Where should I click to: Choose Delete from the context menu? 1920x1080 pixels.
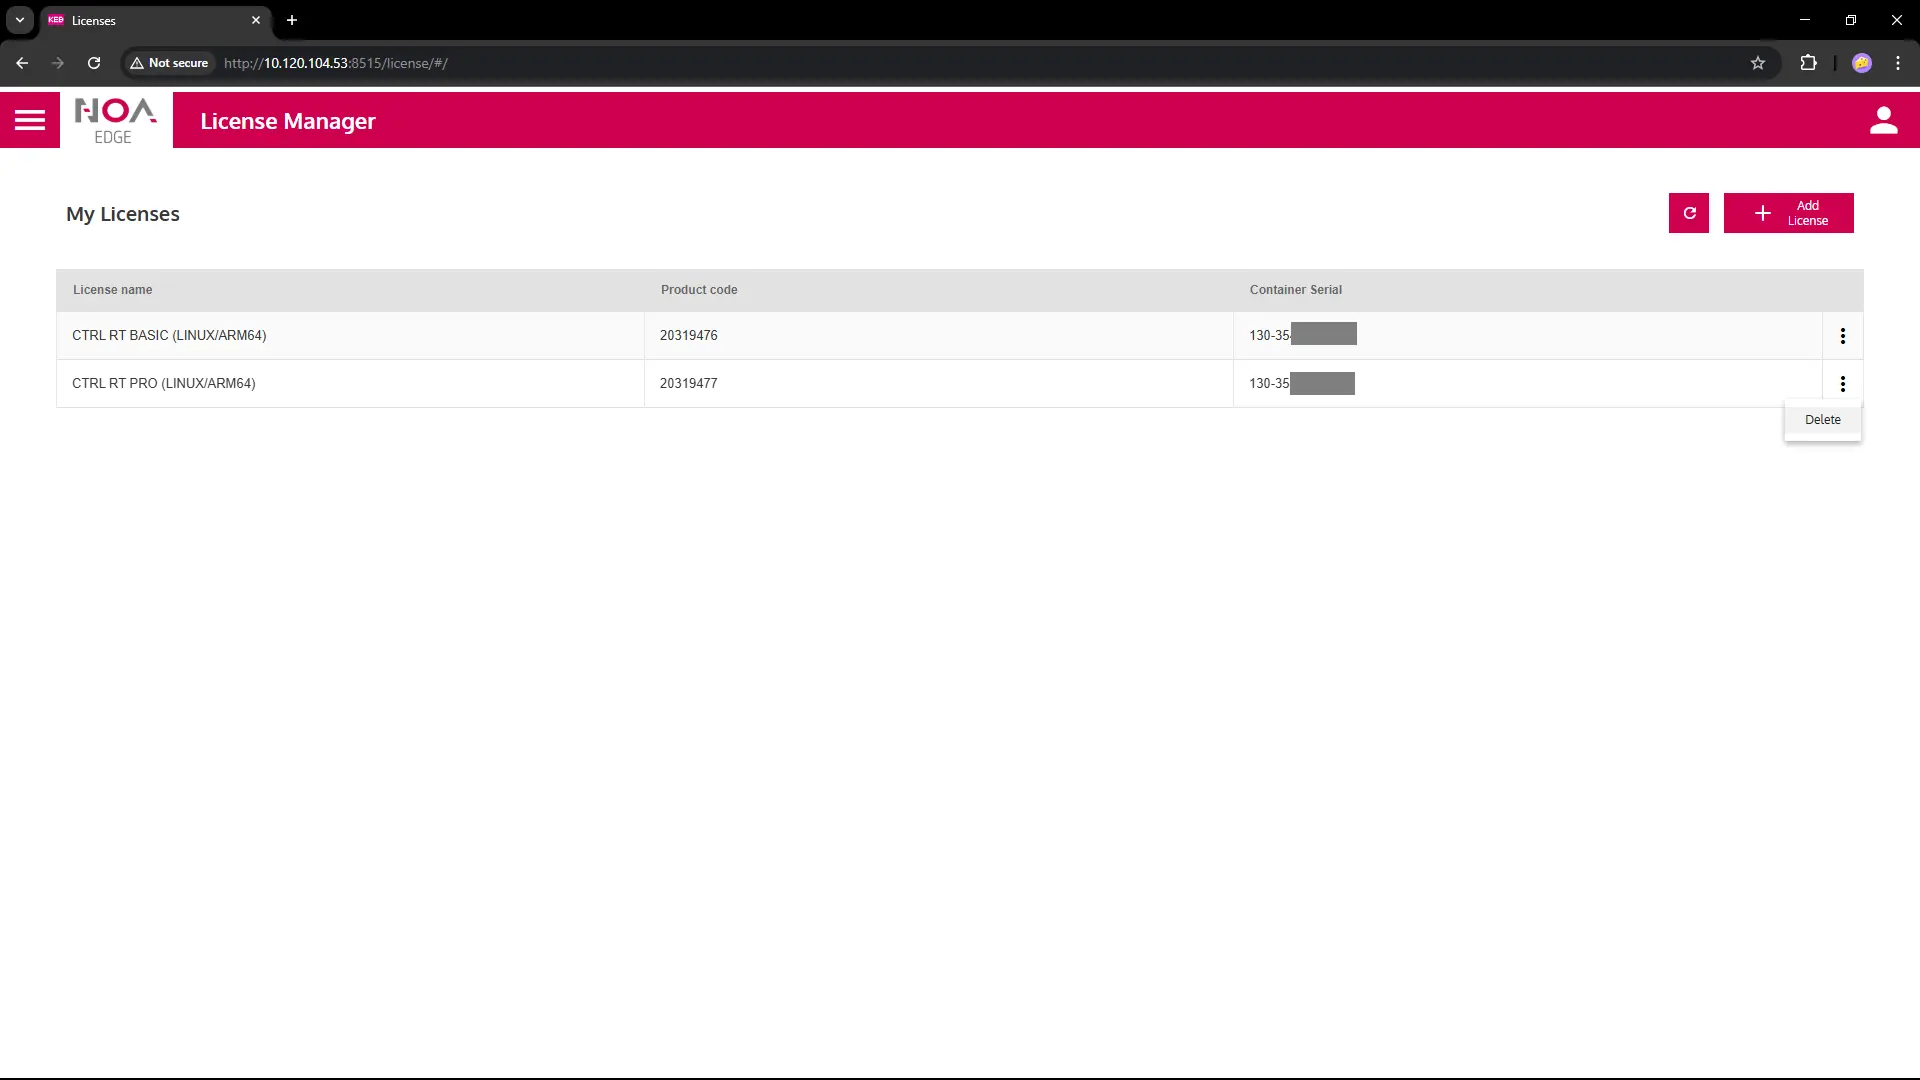point(1822,420)
